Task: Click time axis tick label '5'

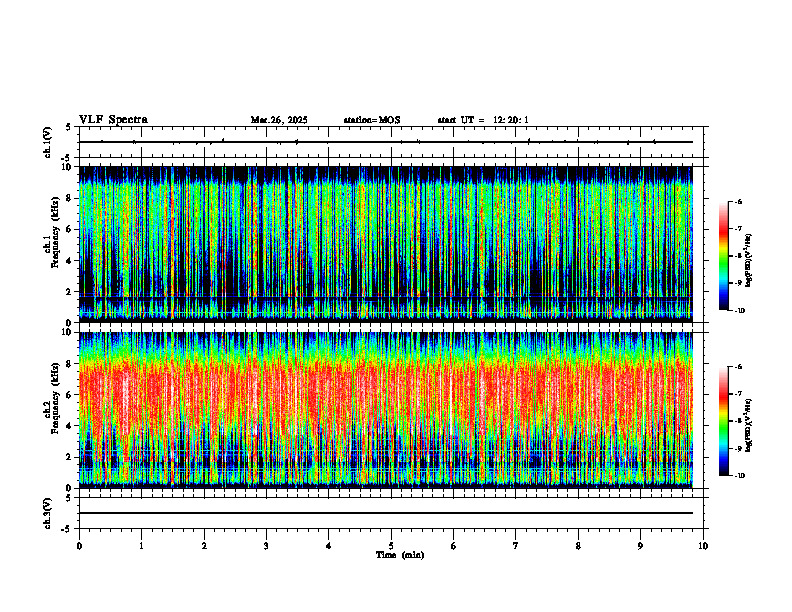Action: tap(391, 546)
